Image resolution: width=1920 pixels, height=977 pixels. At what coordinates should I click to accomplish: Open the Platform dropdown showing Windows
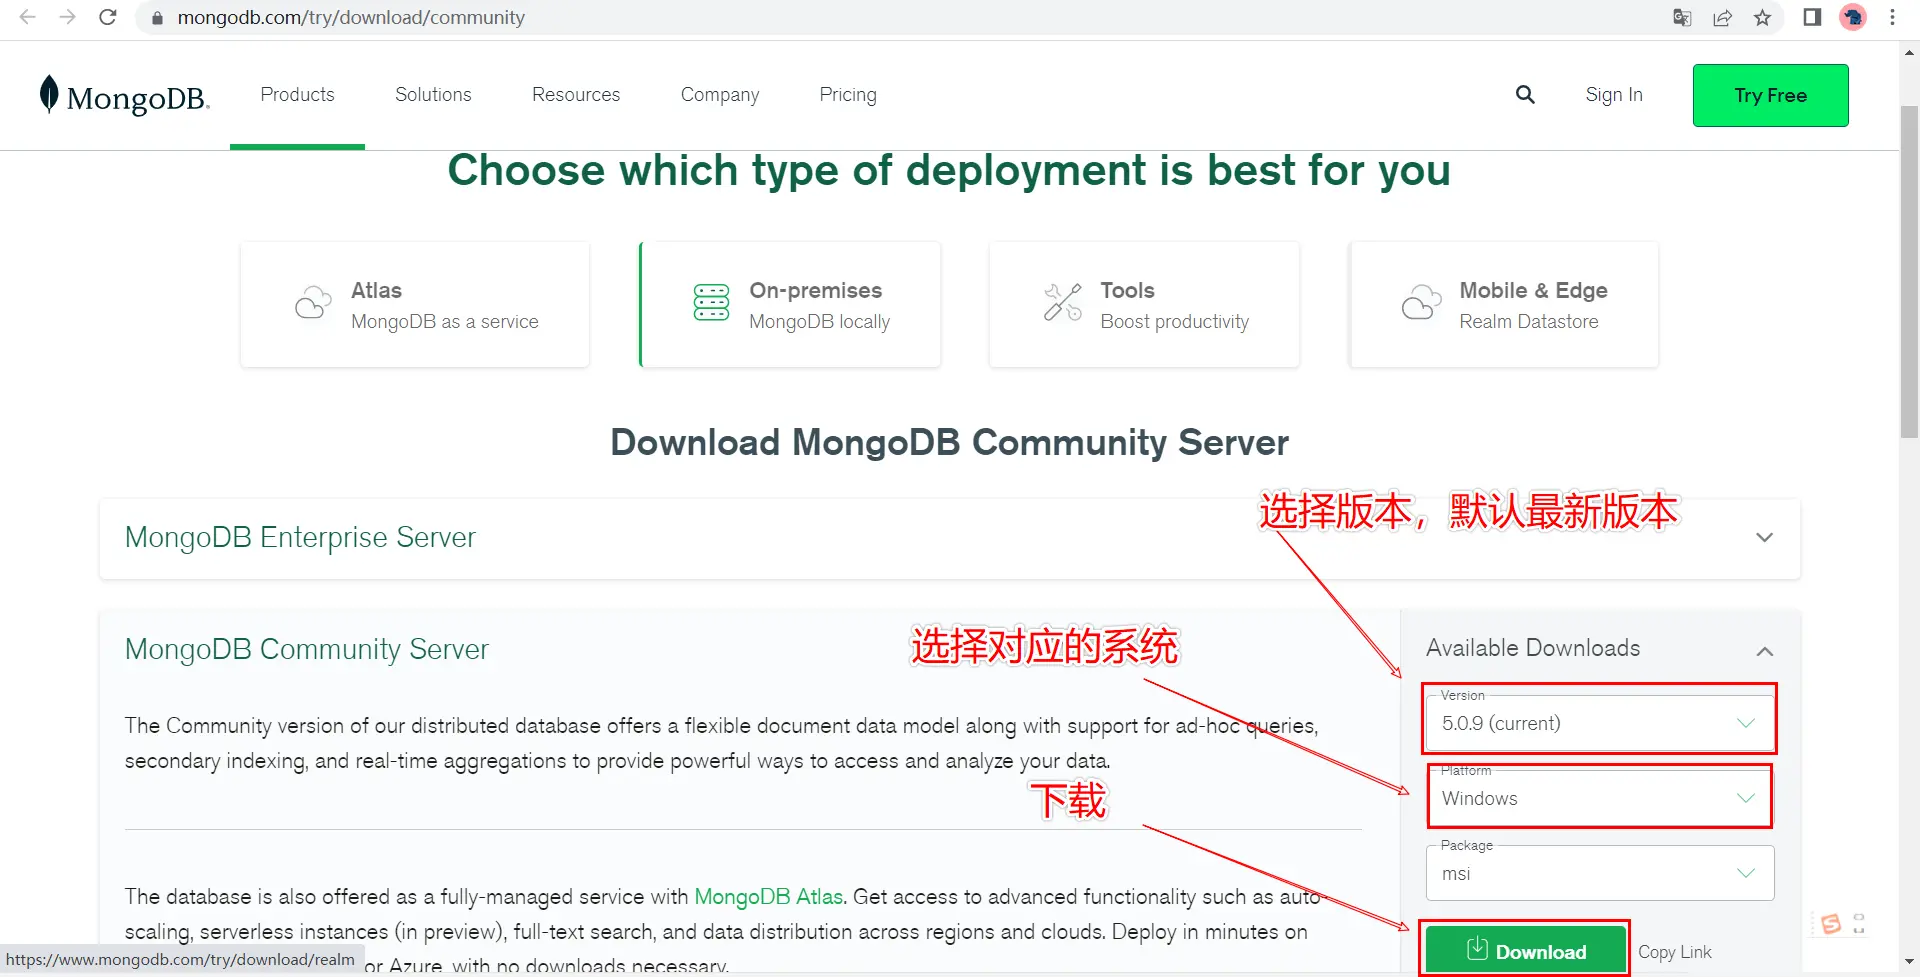click(x=1600, y=798)
